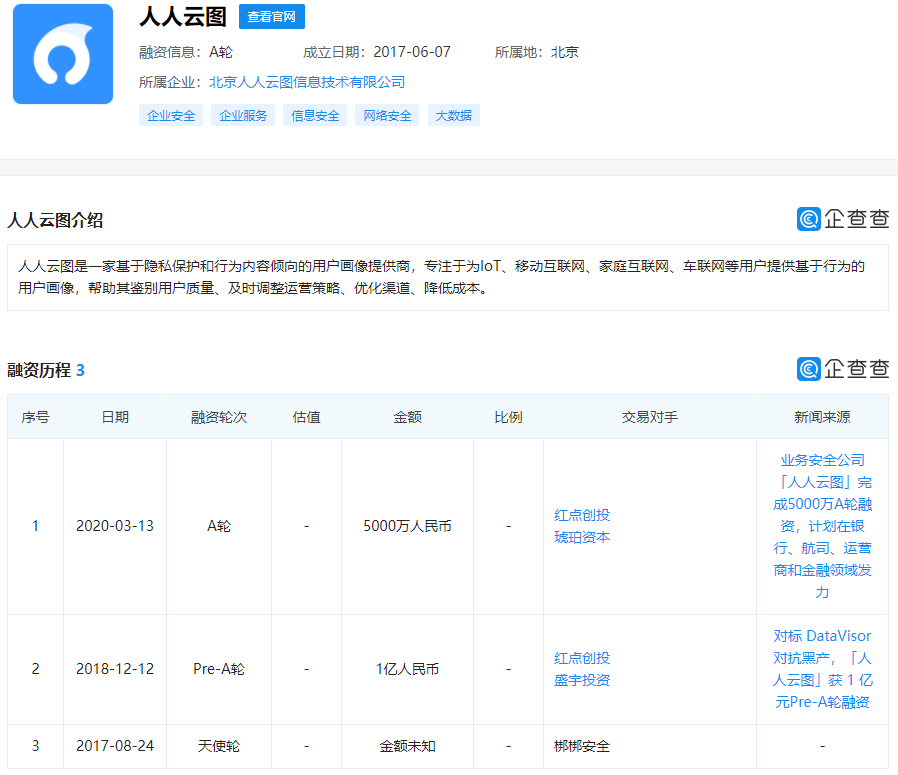898x775 pixels.
Task: Select the 企业安全 tag
Action: (x=171, y=116)
